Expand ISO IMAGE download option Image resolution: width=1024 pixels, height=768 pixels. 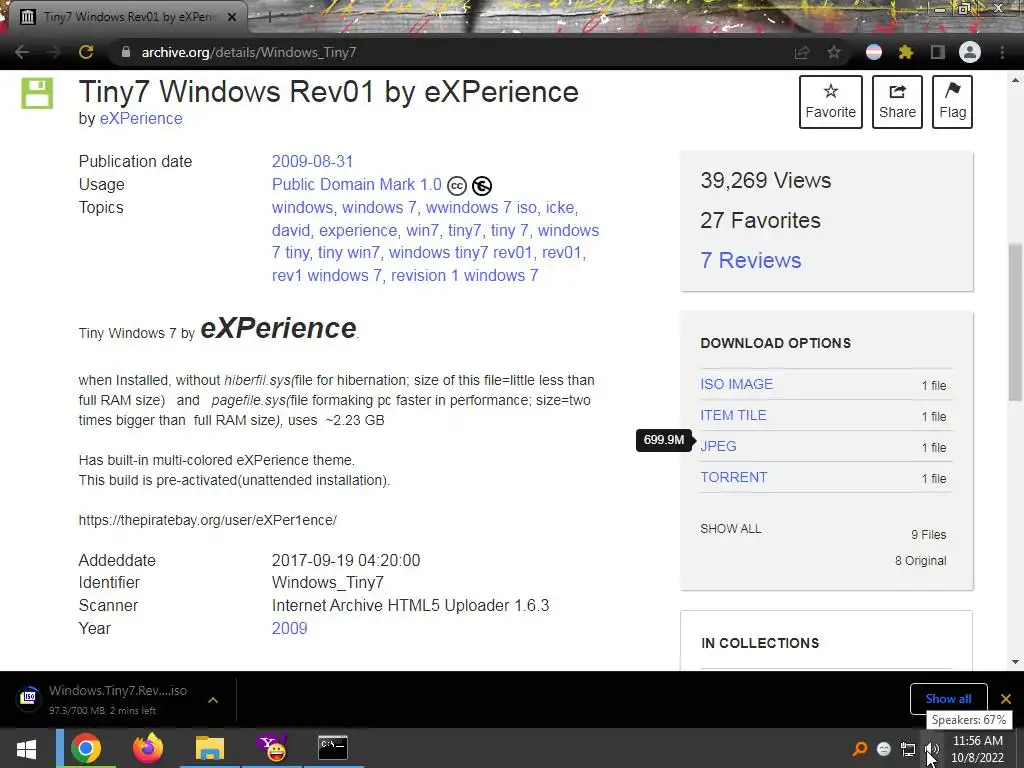coord(737,384)
